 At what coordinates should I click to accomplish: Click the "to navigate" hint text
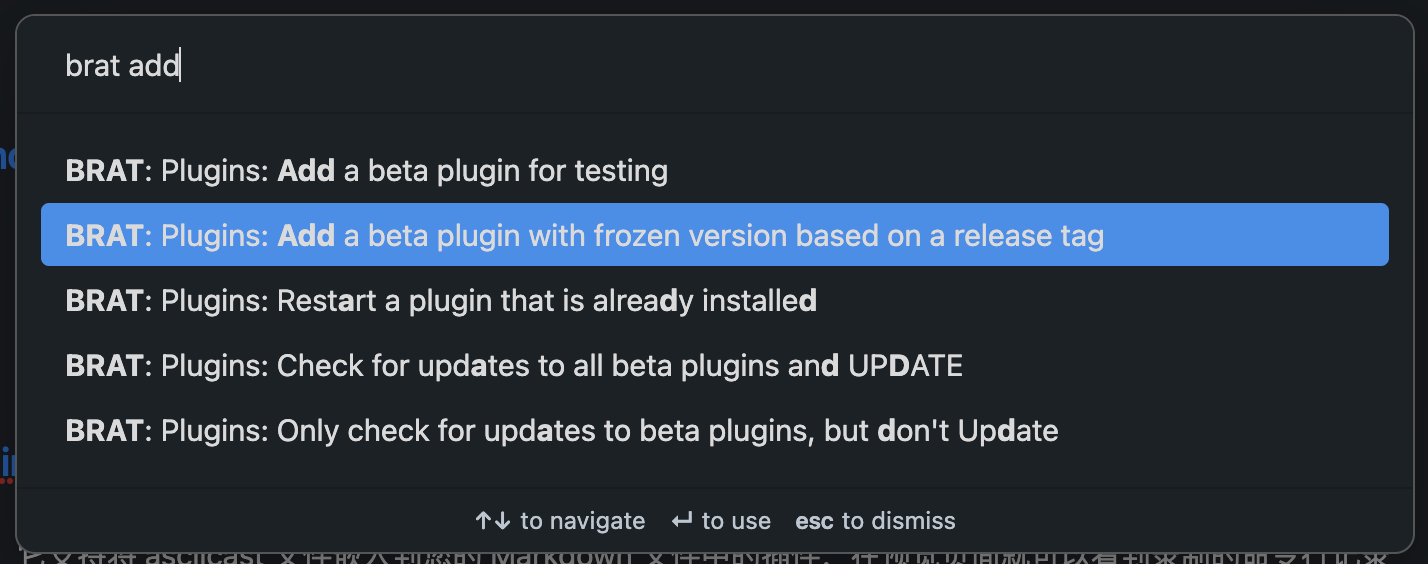(x=582, y=521)
